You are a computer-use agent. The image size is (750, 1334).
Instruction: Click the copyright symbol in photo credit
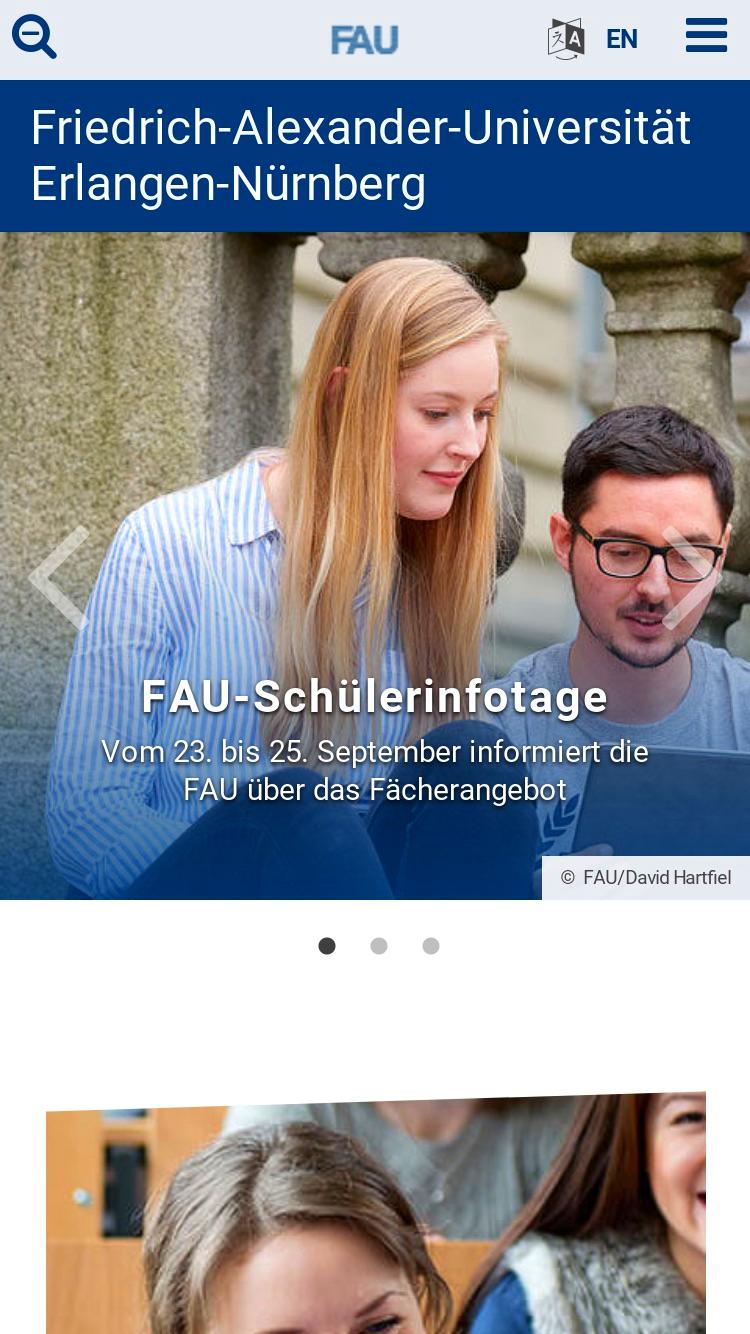click(x=567, y=878)
